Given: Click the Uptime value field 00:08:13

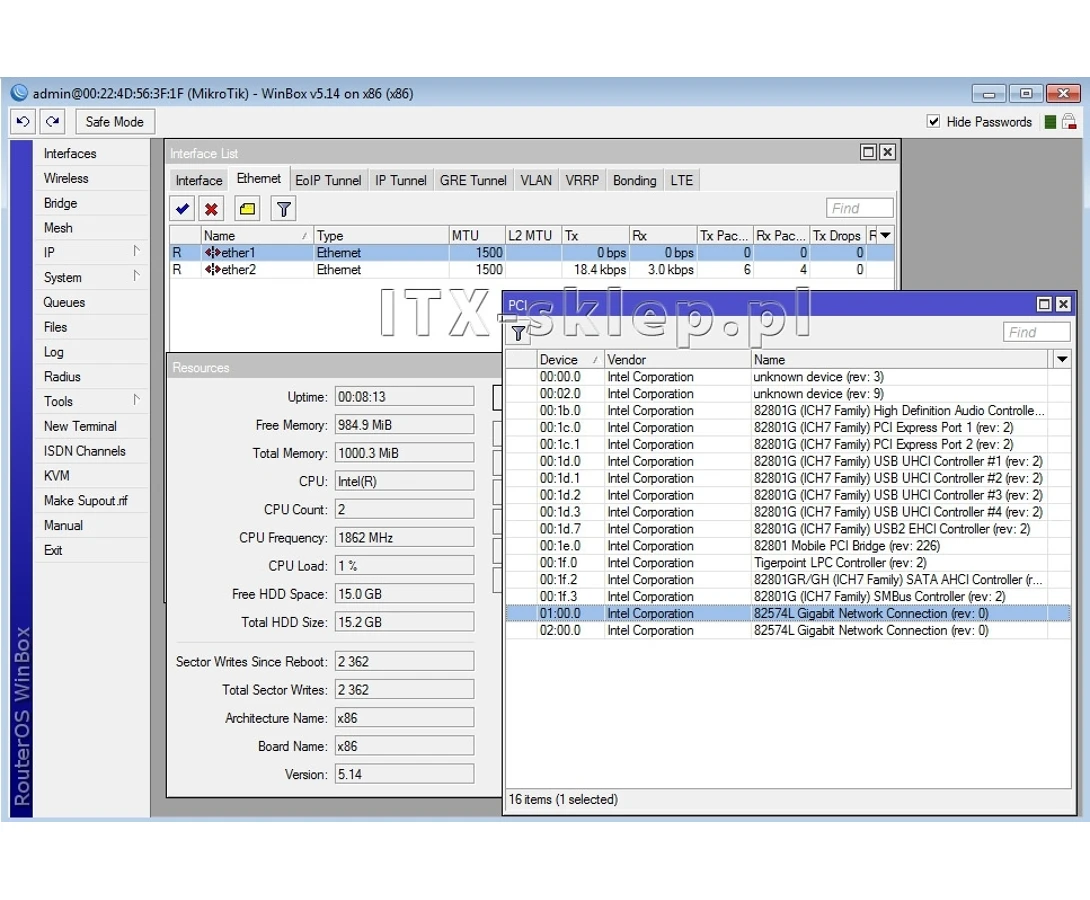Looking at the screenshot, I should [404, 397].
